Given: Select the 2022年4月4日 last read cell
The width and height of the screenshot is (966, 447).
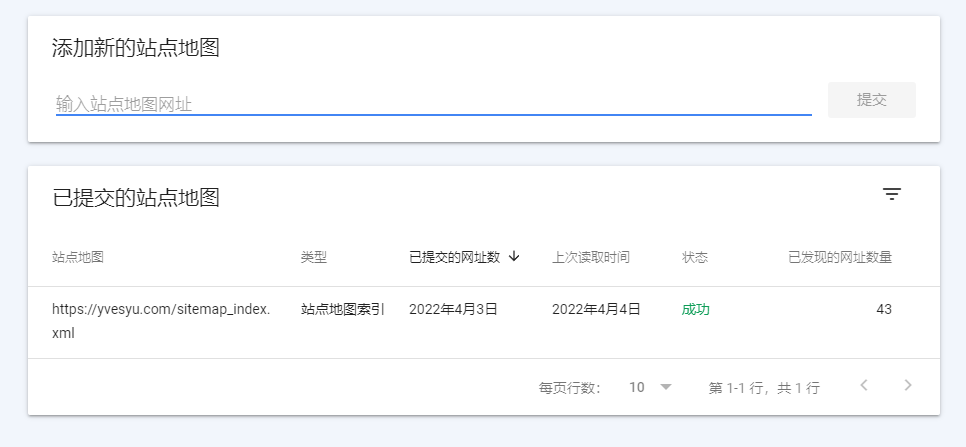Looking at the screenshot, I should click(x=596, y=309).
